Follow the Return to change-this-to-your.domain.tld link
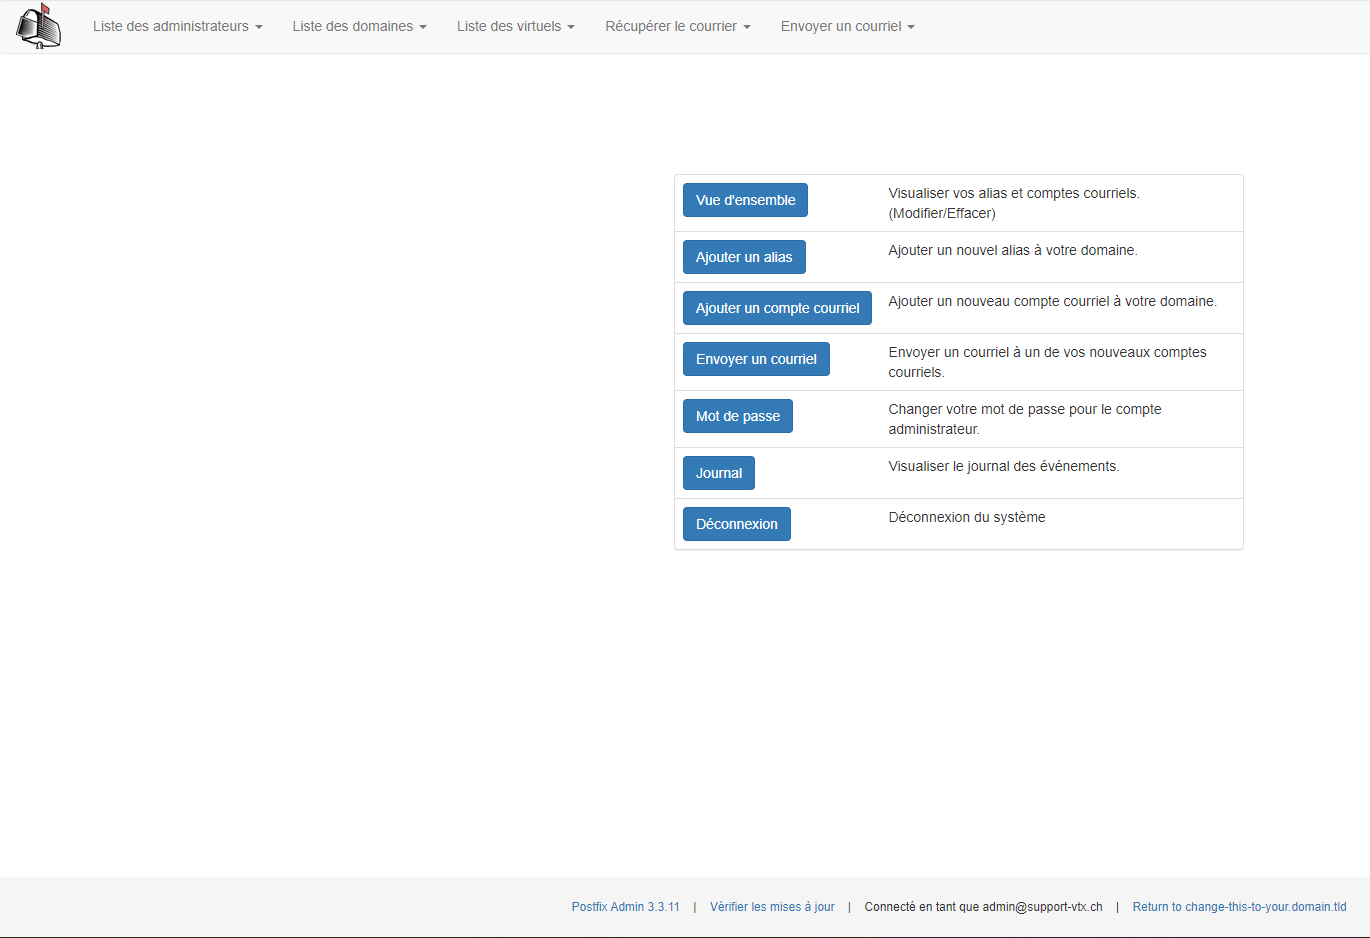The image size is (1370, 938). coord(1239,907)
